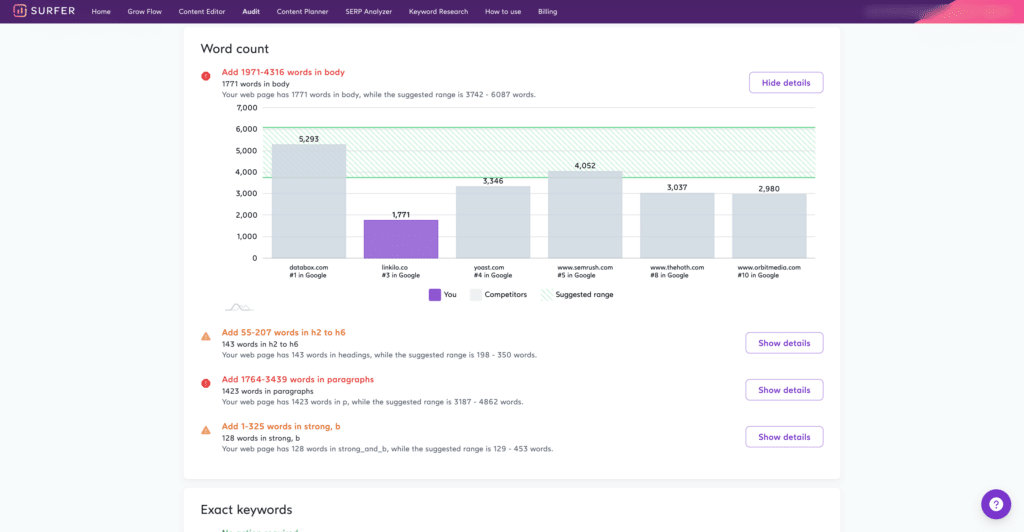
Task: Go to Billing
Action: (547, 11)
